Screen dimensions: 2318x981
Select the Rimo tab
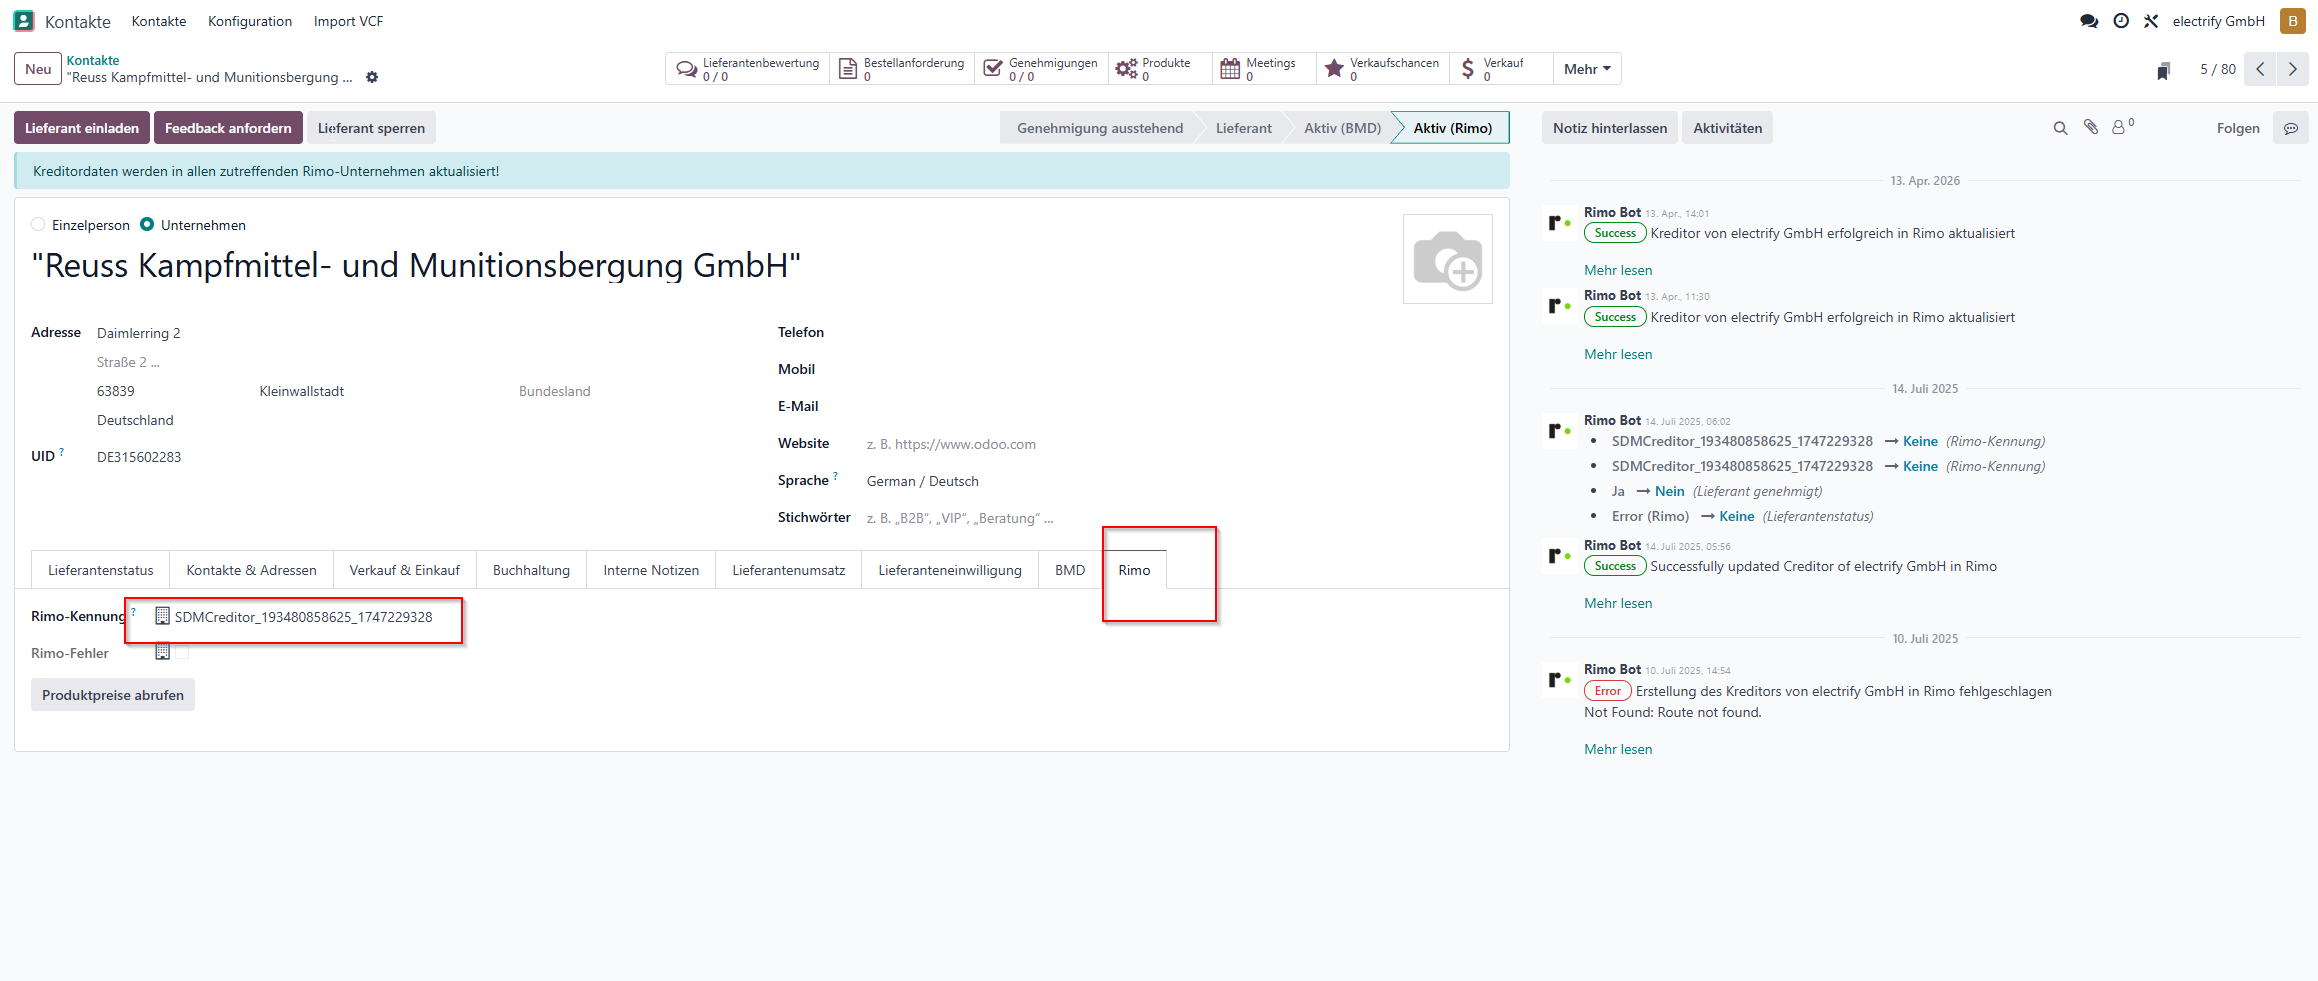click(x=1134, y=570)
